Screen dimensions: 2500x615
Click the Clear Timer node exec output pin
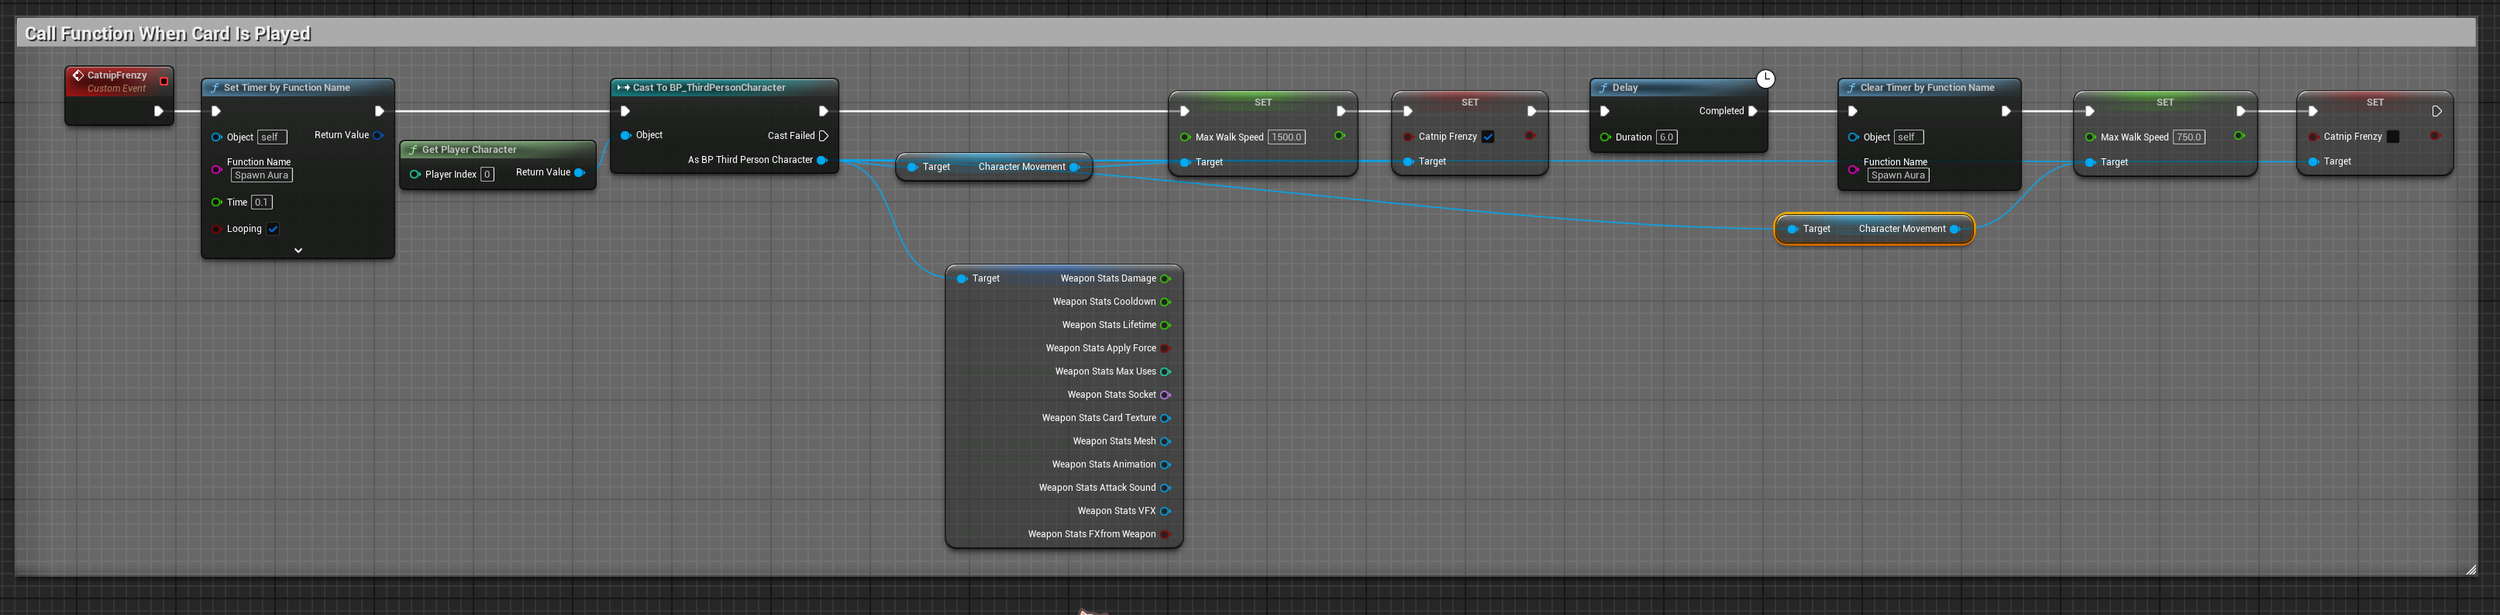(x=2006, y=111)
